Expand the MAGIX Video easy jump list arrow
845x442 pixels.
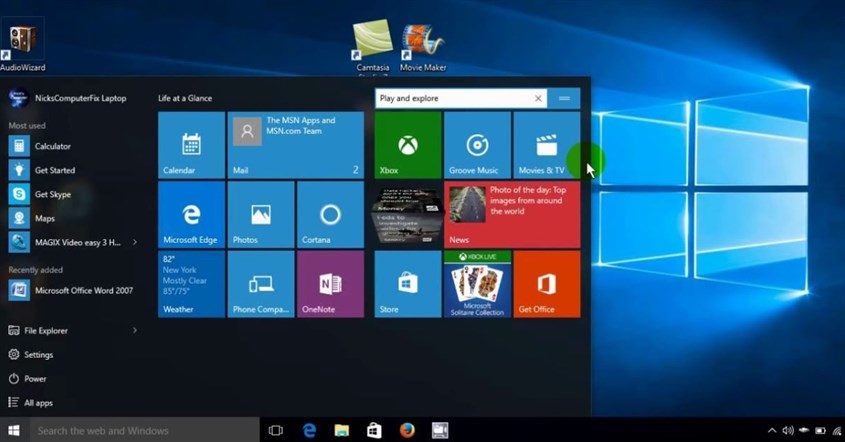[x=135, y=242]
